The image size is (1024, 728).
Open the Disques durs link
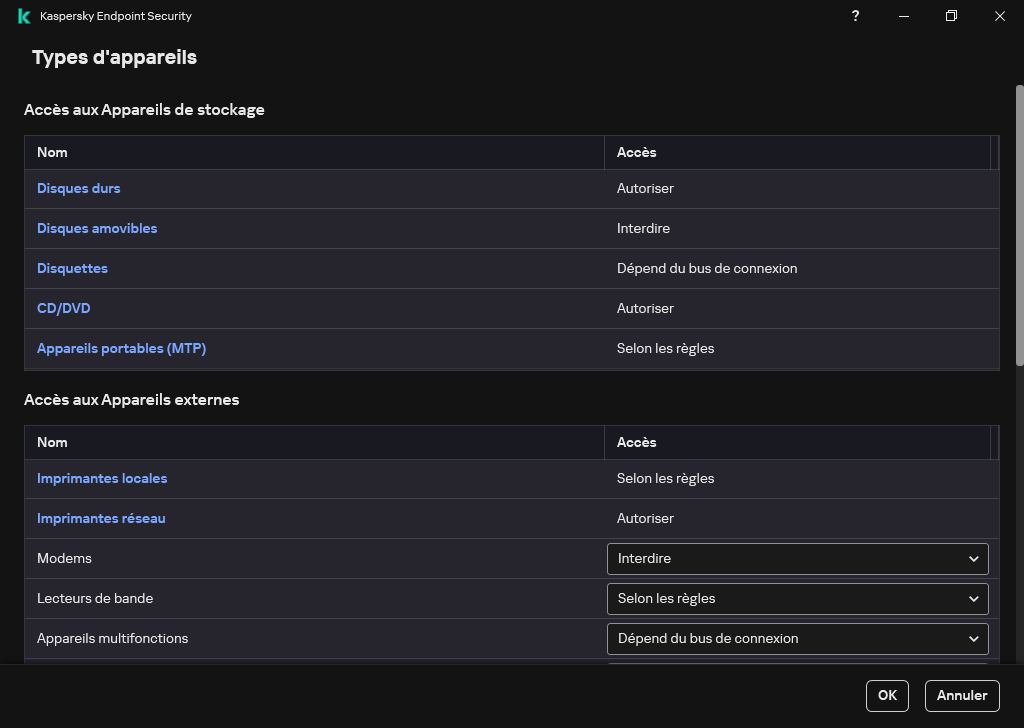pos(79,189)
